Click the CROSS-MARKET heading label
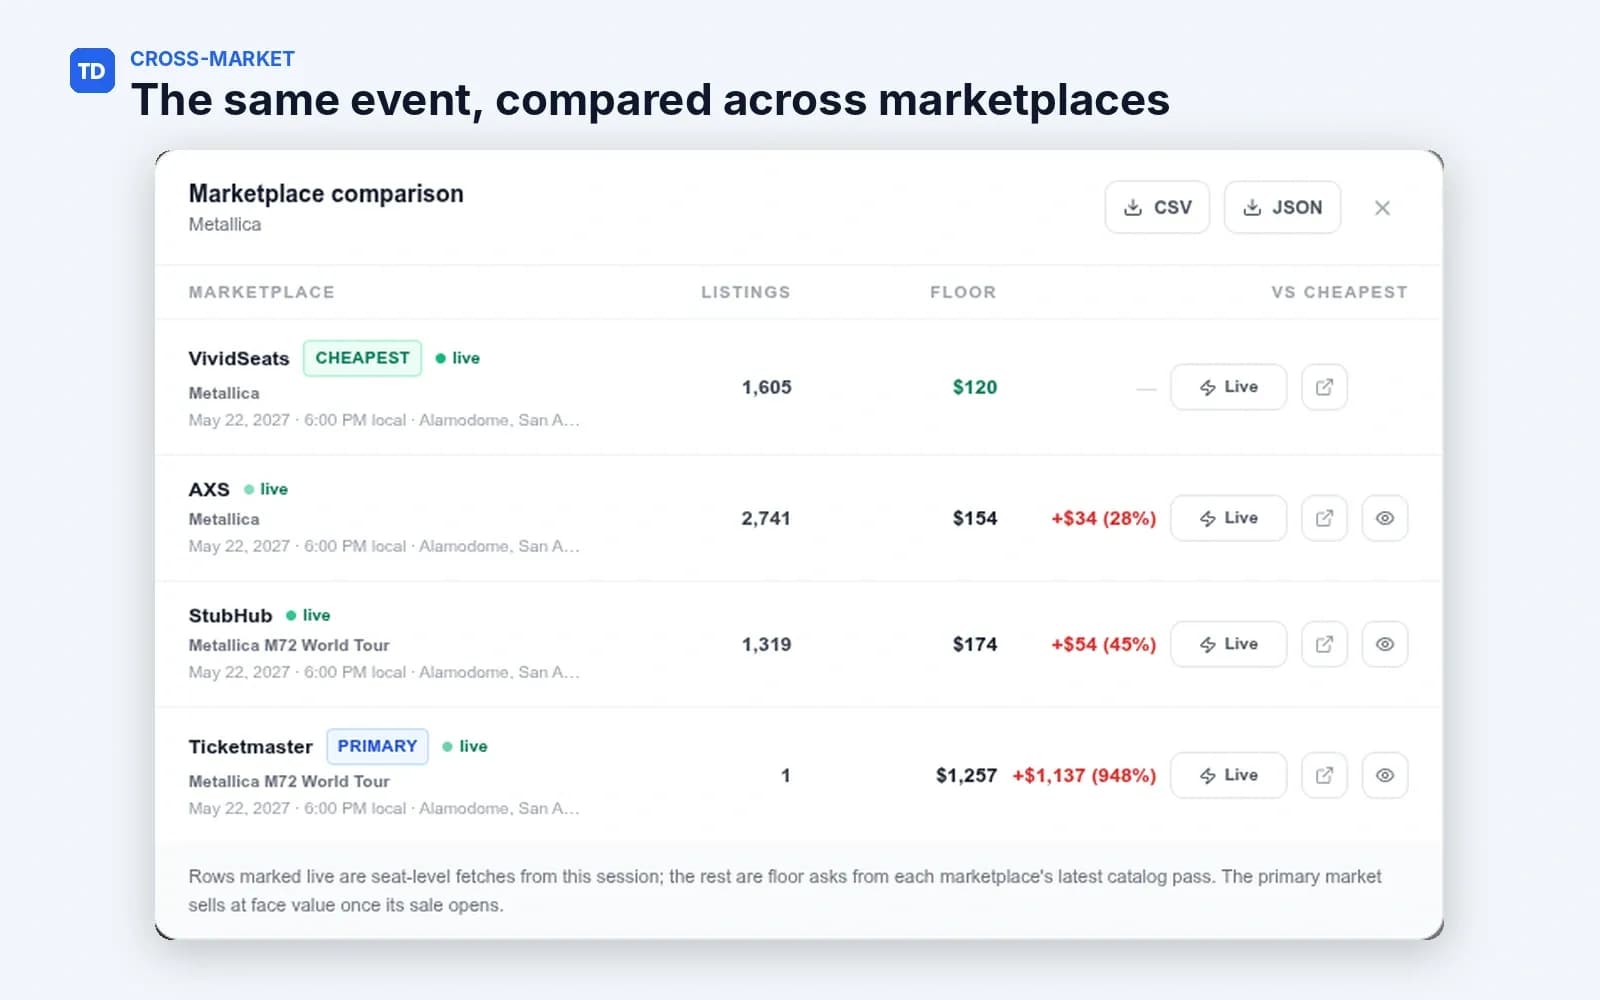 [x=212, y=59]
